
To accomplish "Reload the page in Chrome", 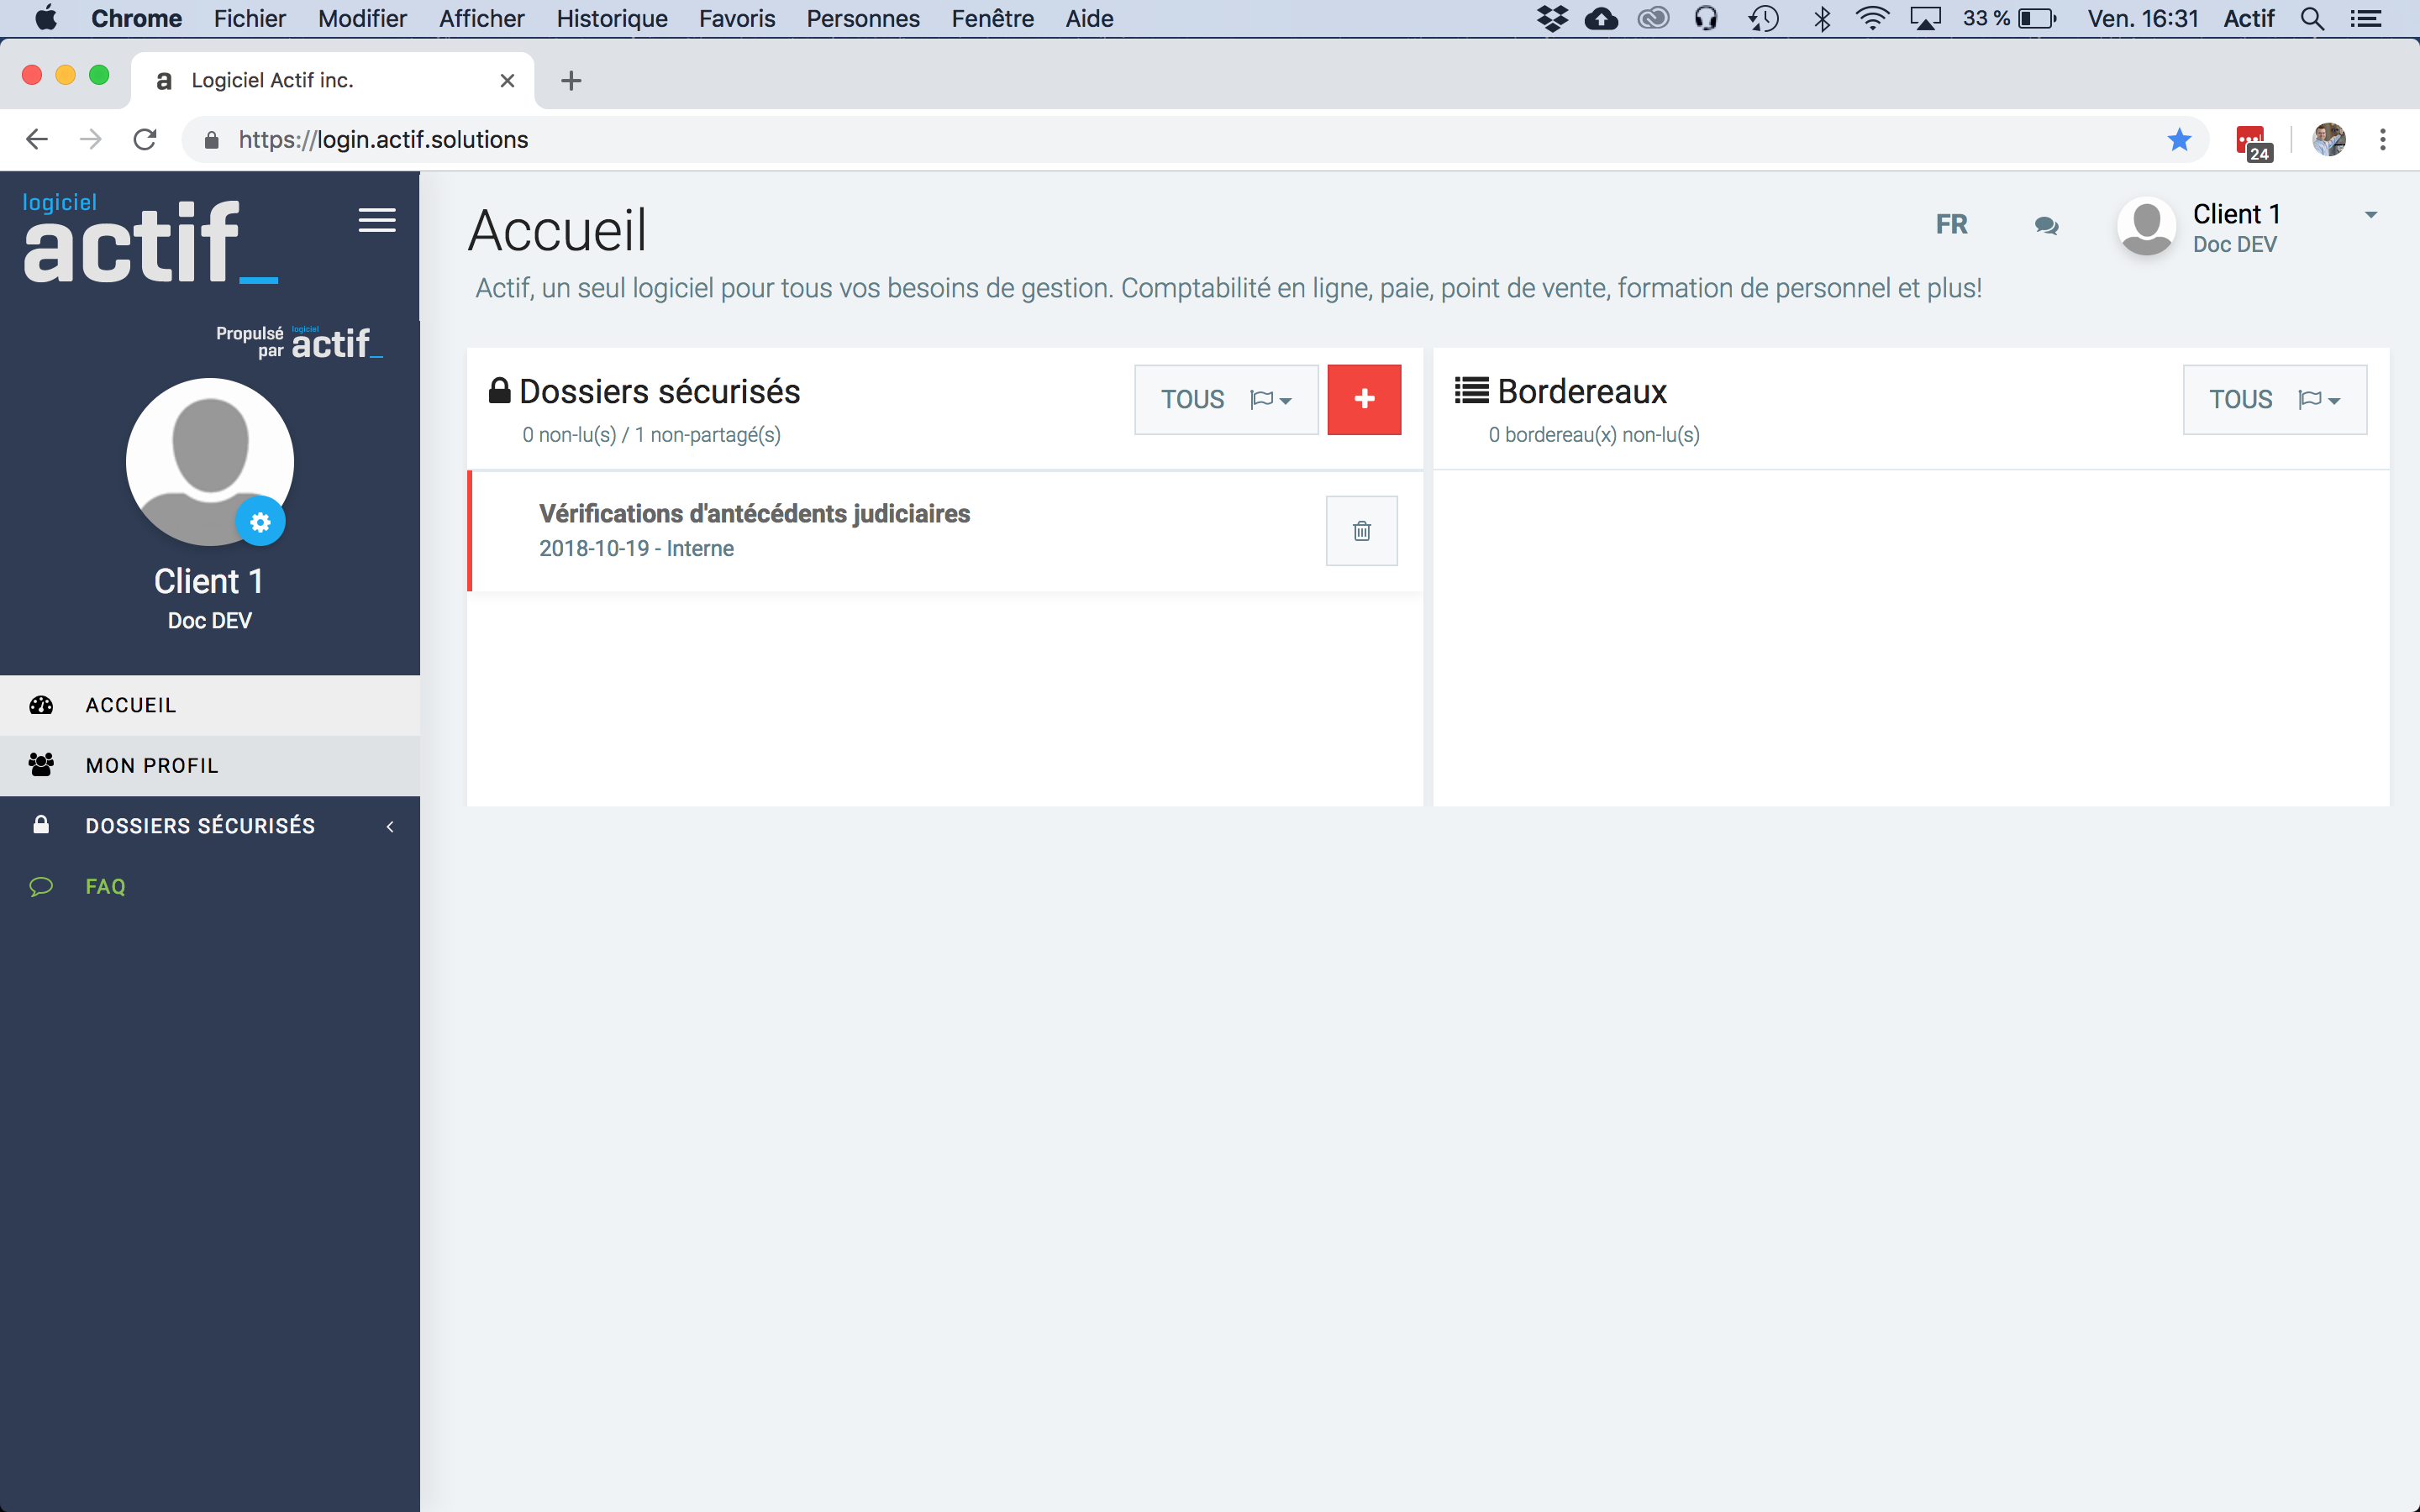I will pyautogui.click(x=145, y=140).
